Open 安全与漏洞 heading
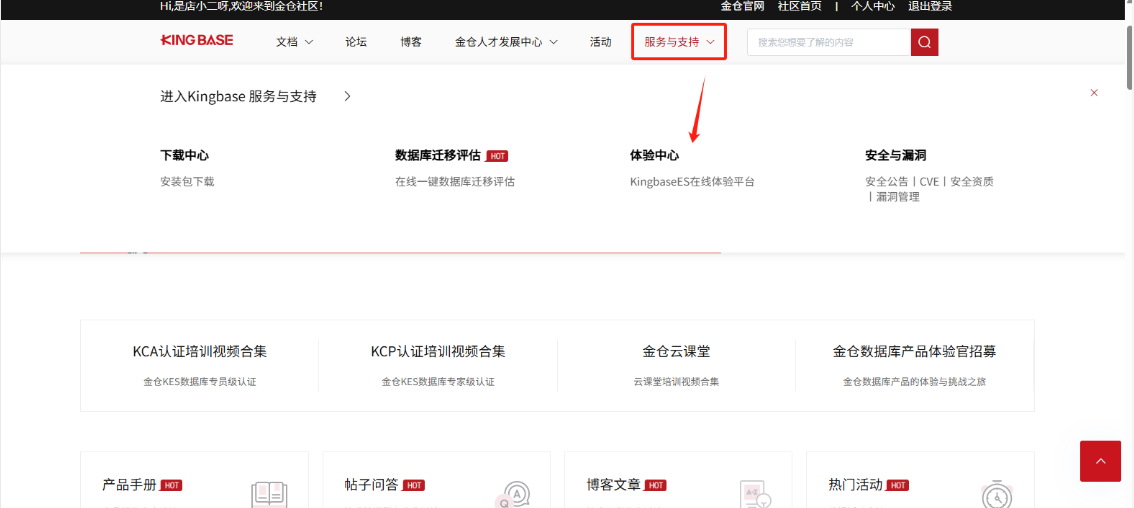Screen dimensions: 1134x508 click(x=895, y=155)
